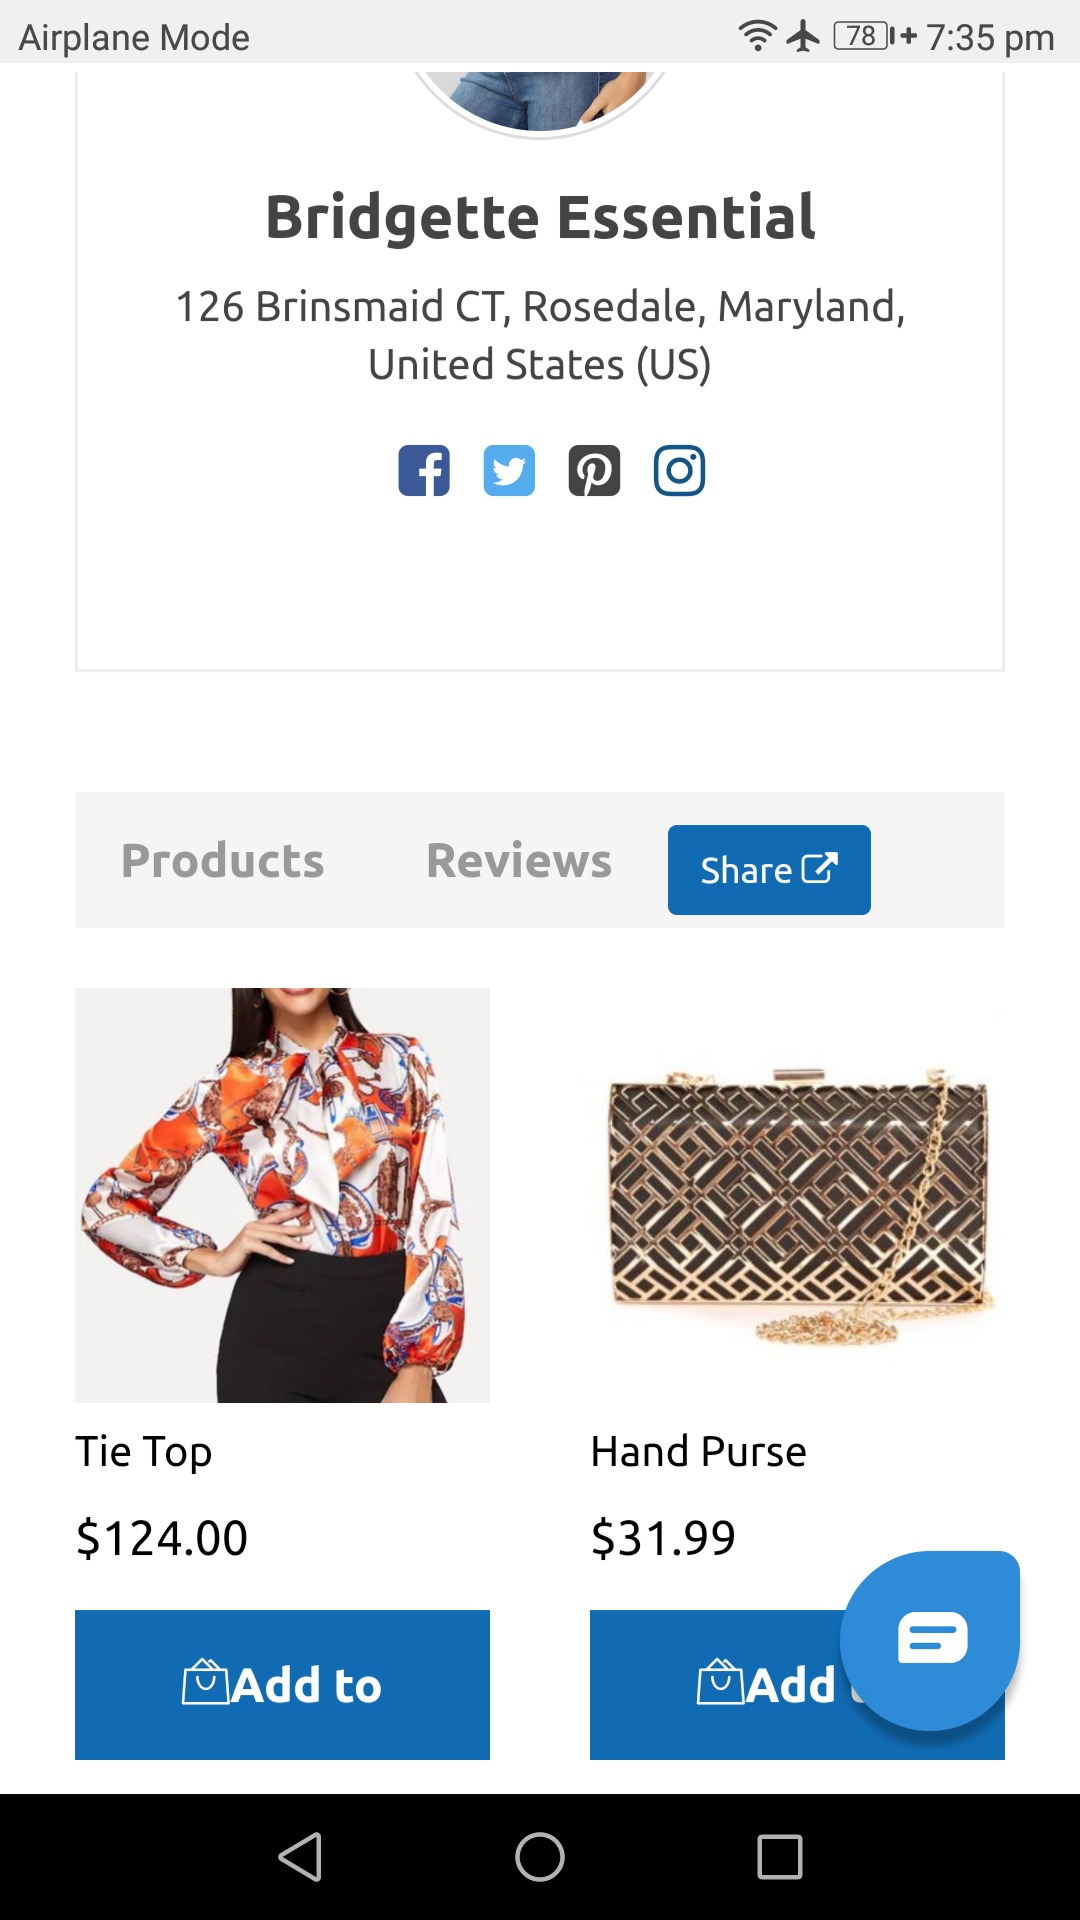Viewport: 1080px width, 1920px height.
Task: Tap the recent apps square icon
Action: point(780,1857)
